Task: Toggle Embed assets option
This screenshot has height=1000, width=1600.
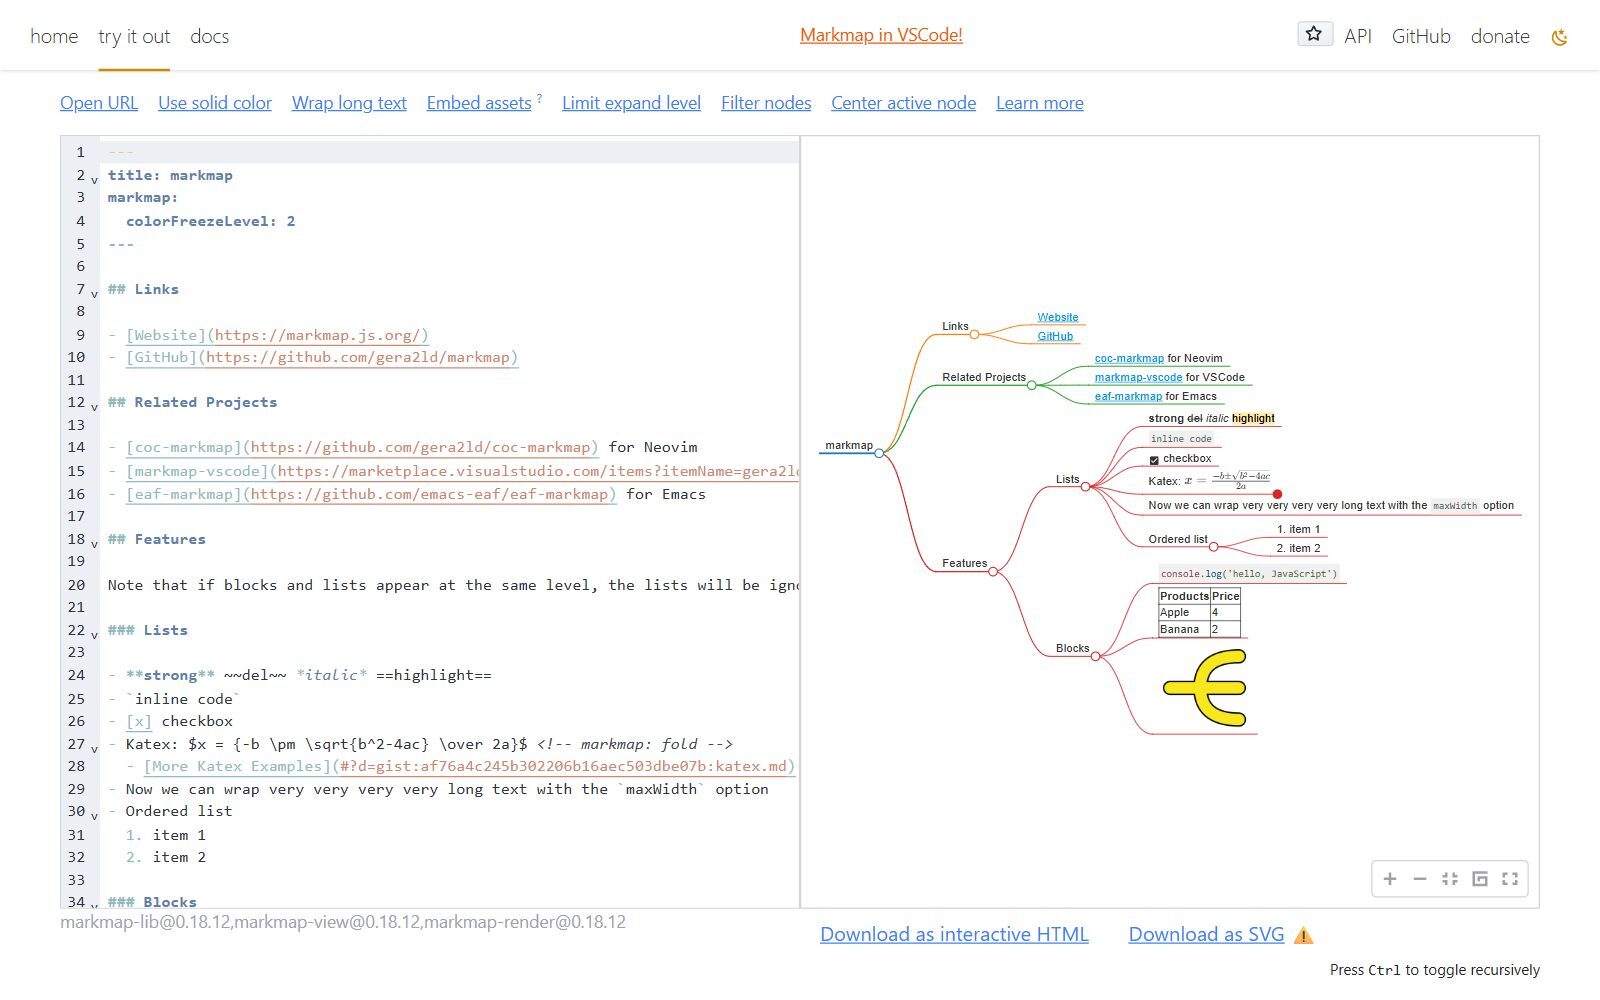Action: (479, 103)
